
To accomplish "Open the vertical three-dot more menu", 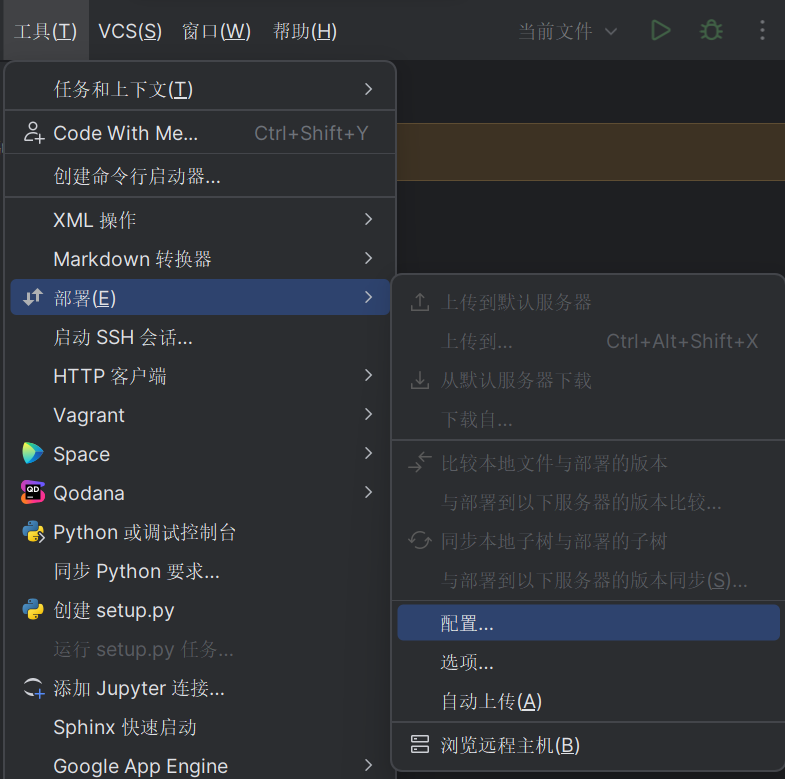I will pos(762,31).
